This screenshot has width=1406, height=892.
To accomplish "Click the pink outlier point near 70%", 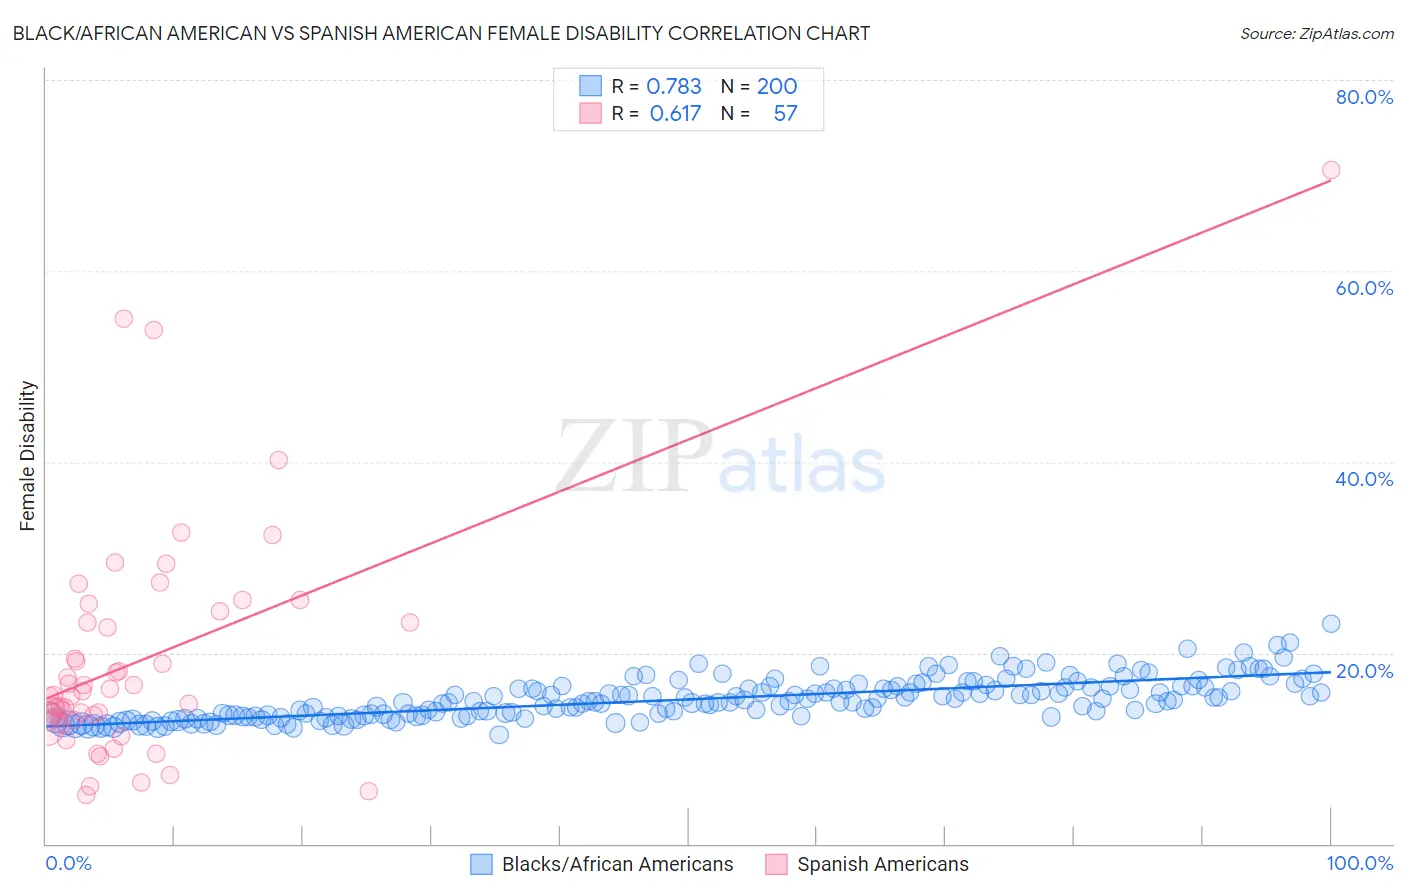I will (x=1331, y=170).
